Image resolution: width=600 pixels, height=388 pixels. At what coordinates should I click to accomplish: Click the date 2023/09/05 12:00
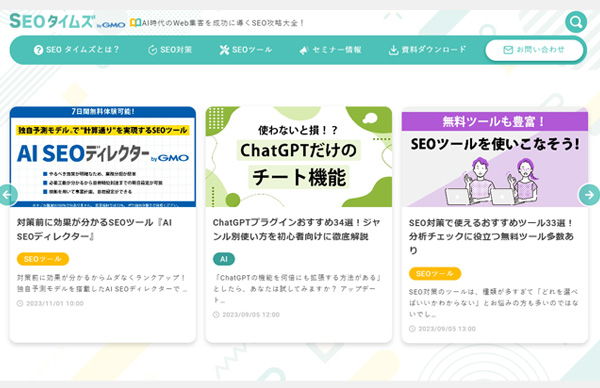click(x=251, y=315)
